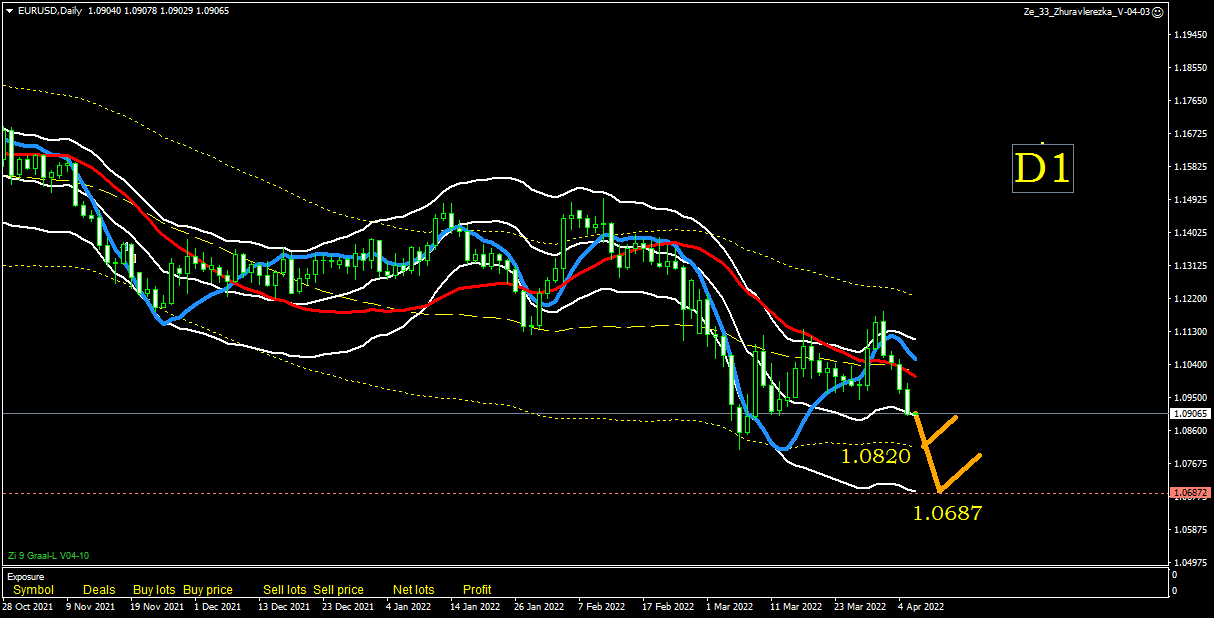Click the 14 Jan 2022 date label

(475, 607)
